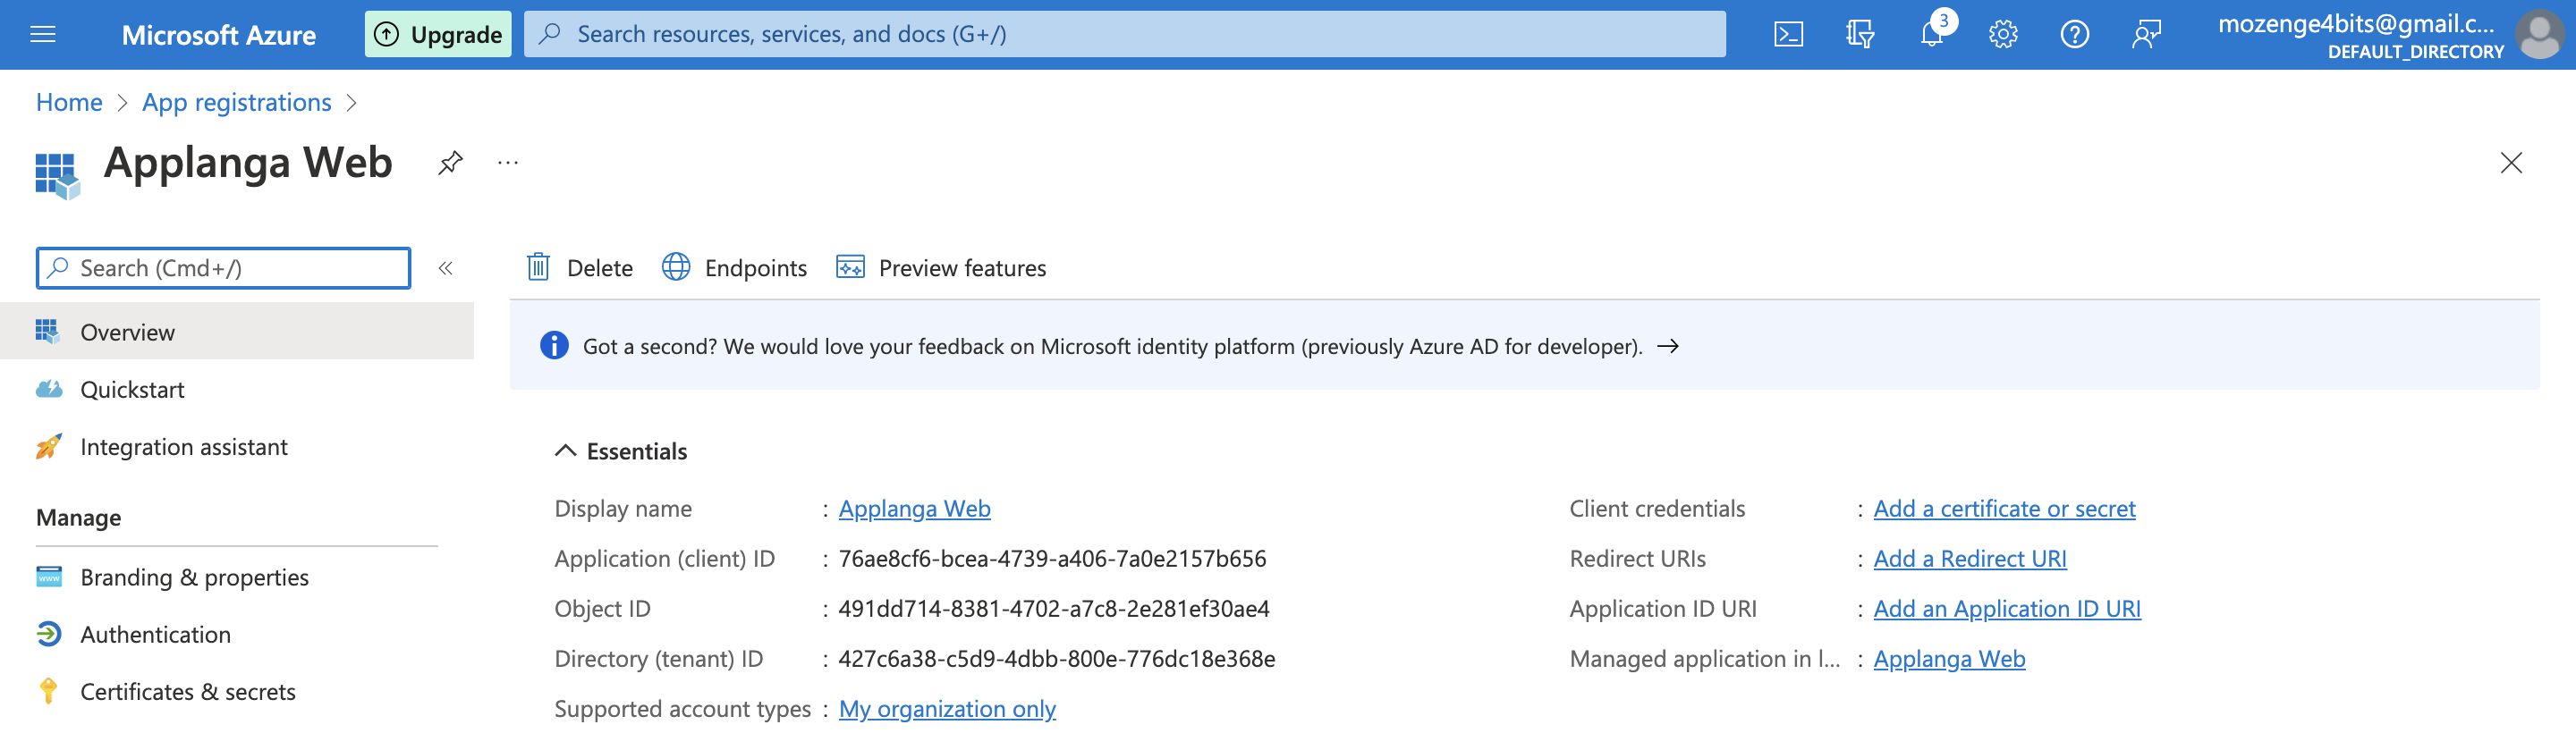Click the My organization only link
The image size is (2576, 733).
click(x=947, y=709)
